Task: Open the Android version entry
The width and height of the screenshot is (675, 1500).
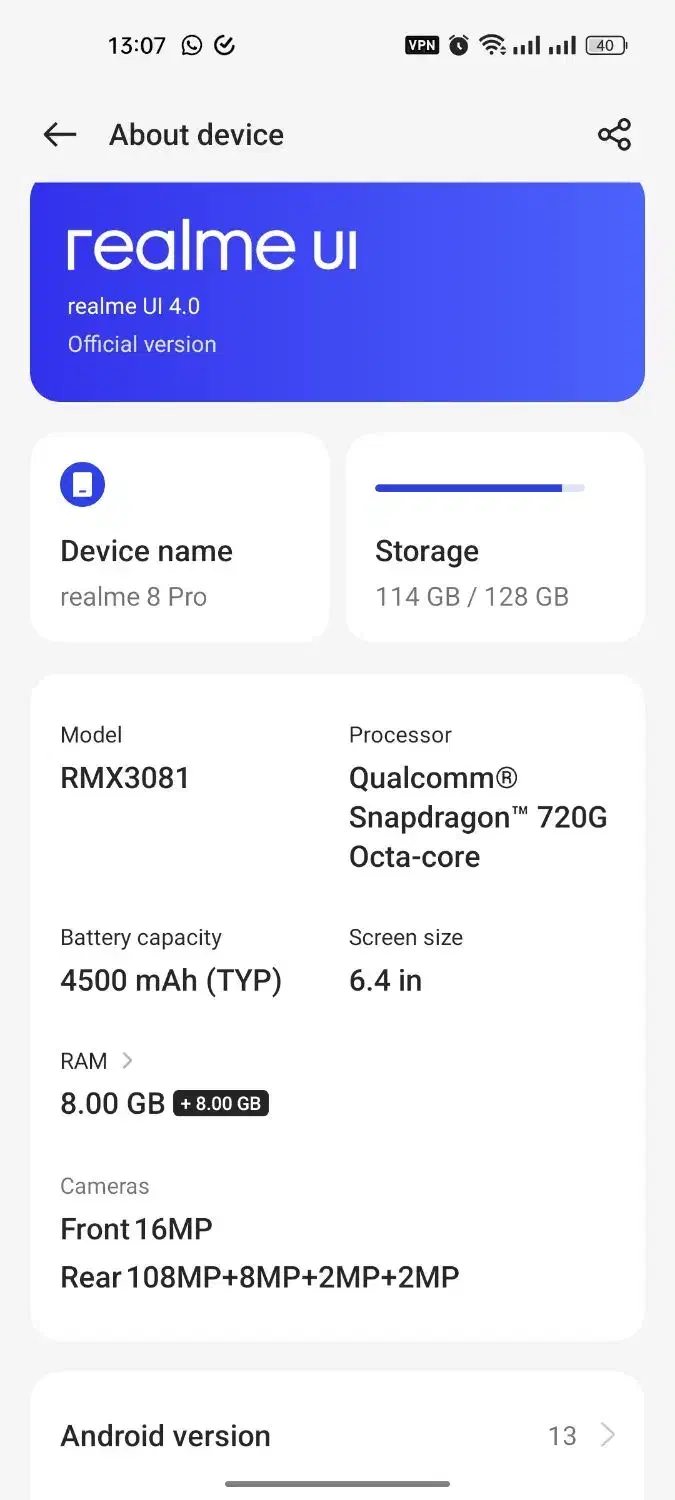Action: (166, 1436)
